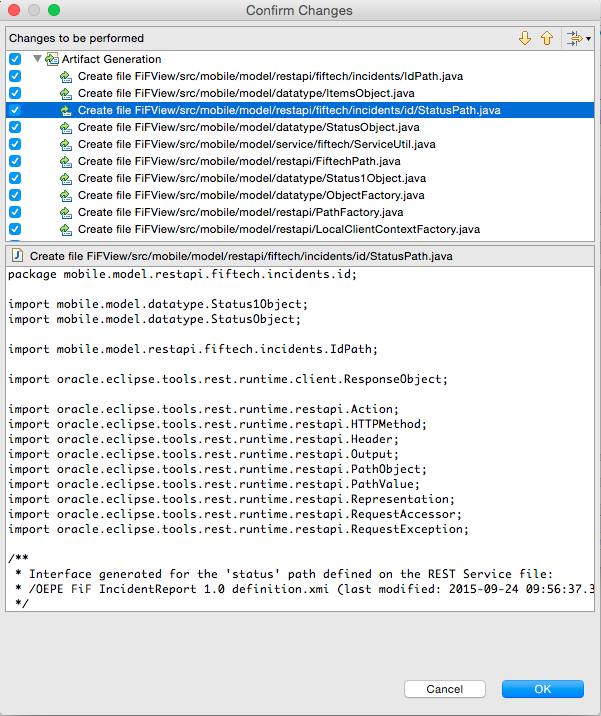
Task: Select previous change with up arrow icon
Action: coord(547,38)
